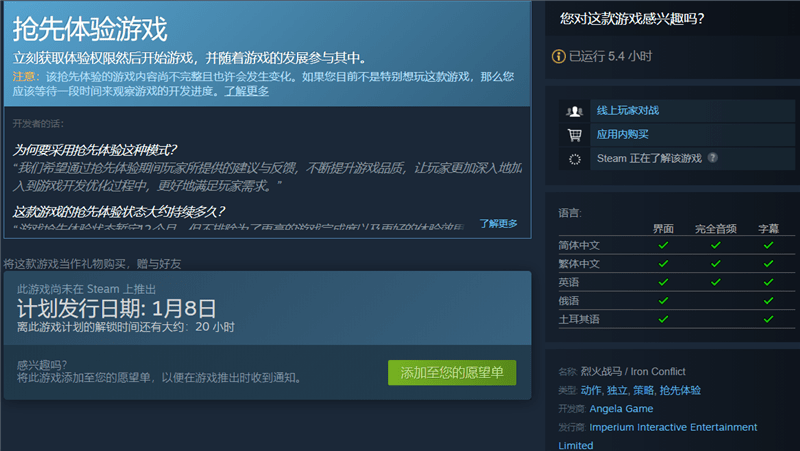The width and height of the screenshot is (800, 451).
Task: Click the online PvP players icon
Action: [x=574, y=111]
